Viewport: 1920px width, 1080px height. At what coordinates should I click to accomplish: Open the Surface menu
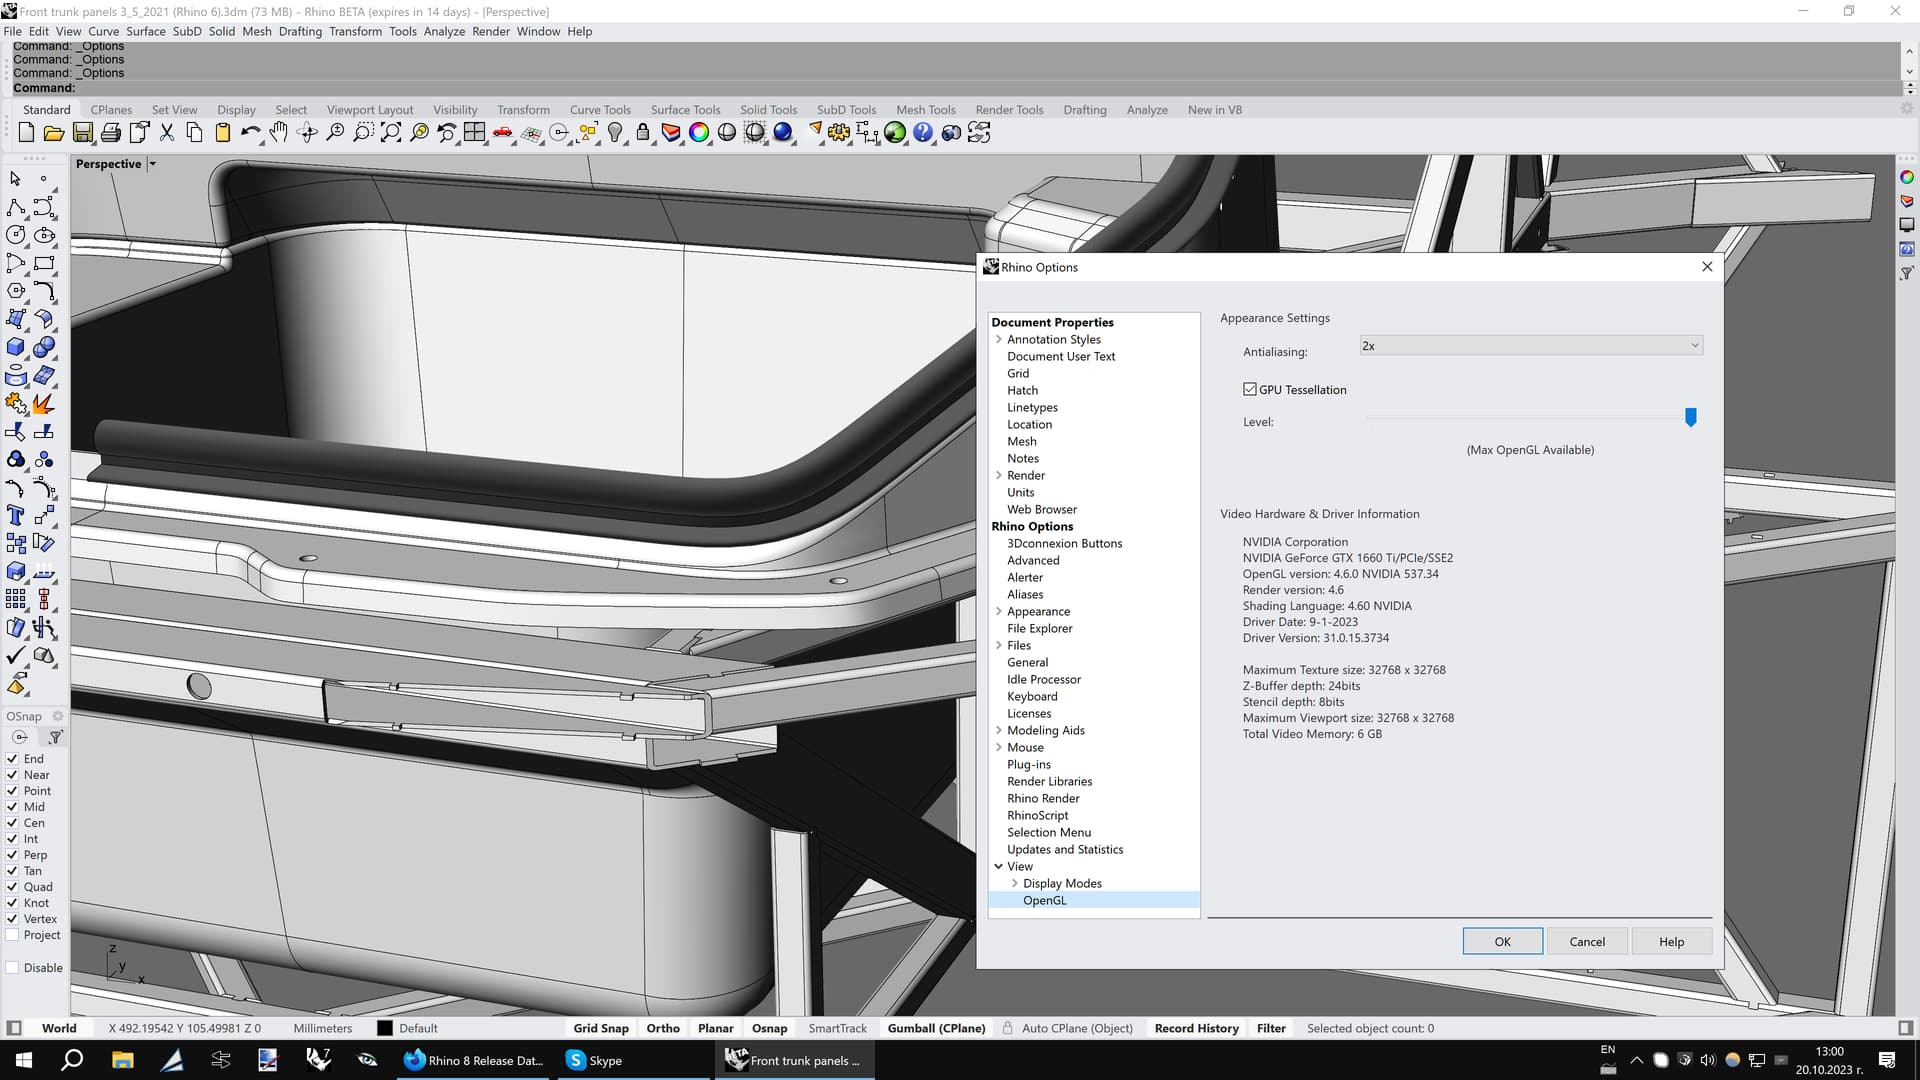click(146, 32)
